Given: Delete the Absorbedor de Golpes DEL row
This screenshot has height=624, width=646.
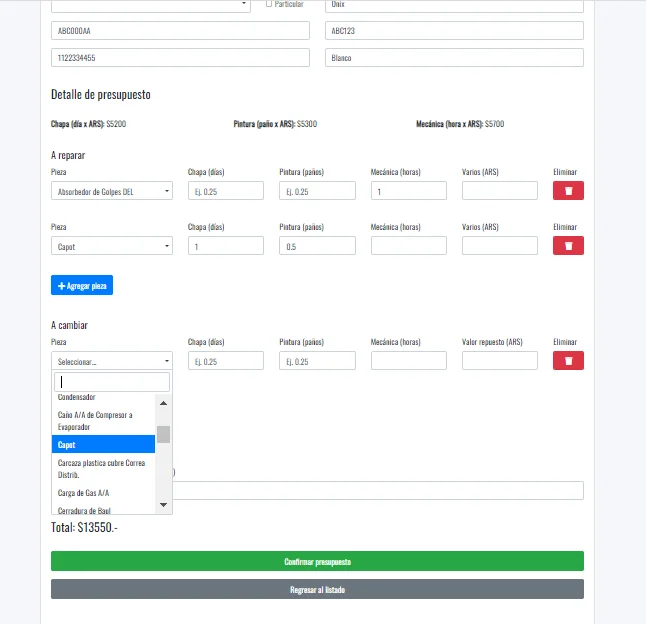Looking at the screenshot, I should tap(568, 190).
